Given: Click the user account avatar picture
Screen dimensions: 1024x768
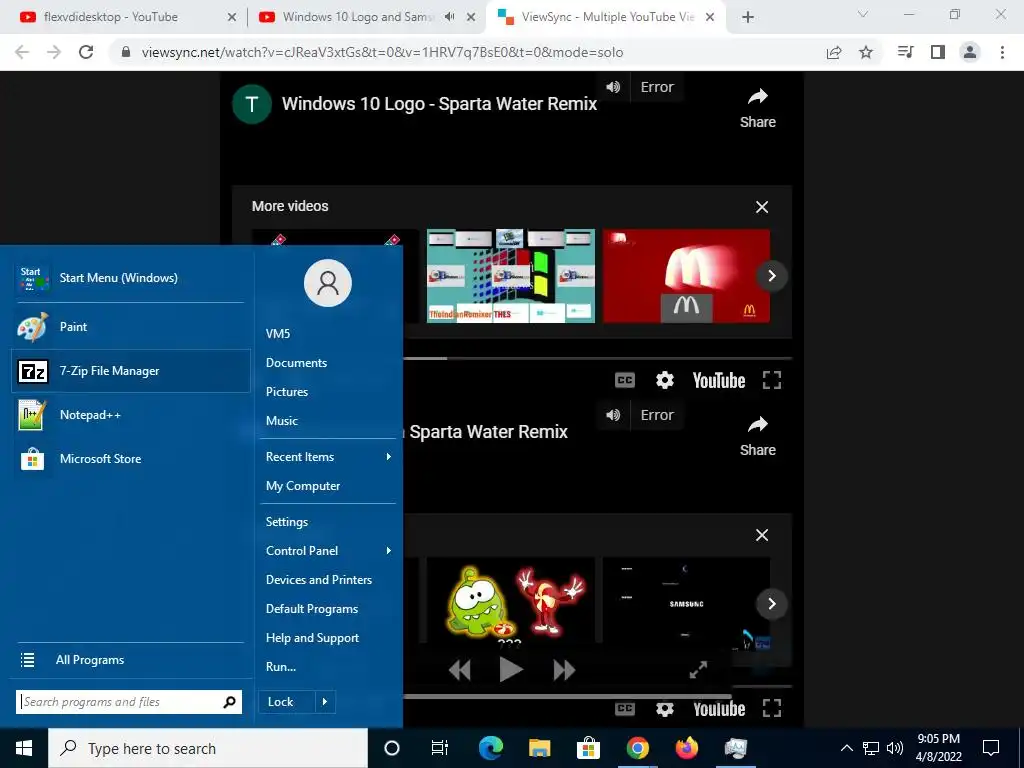Looking at the screenshot, I should tap(328, 283).
